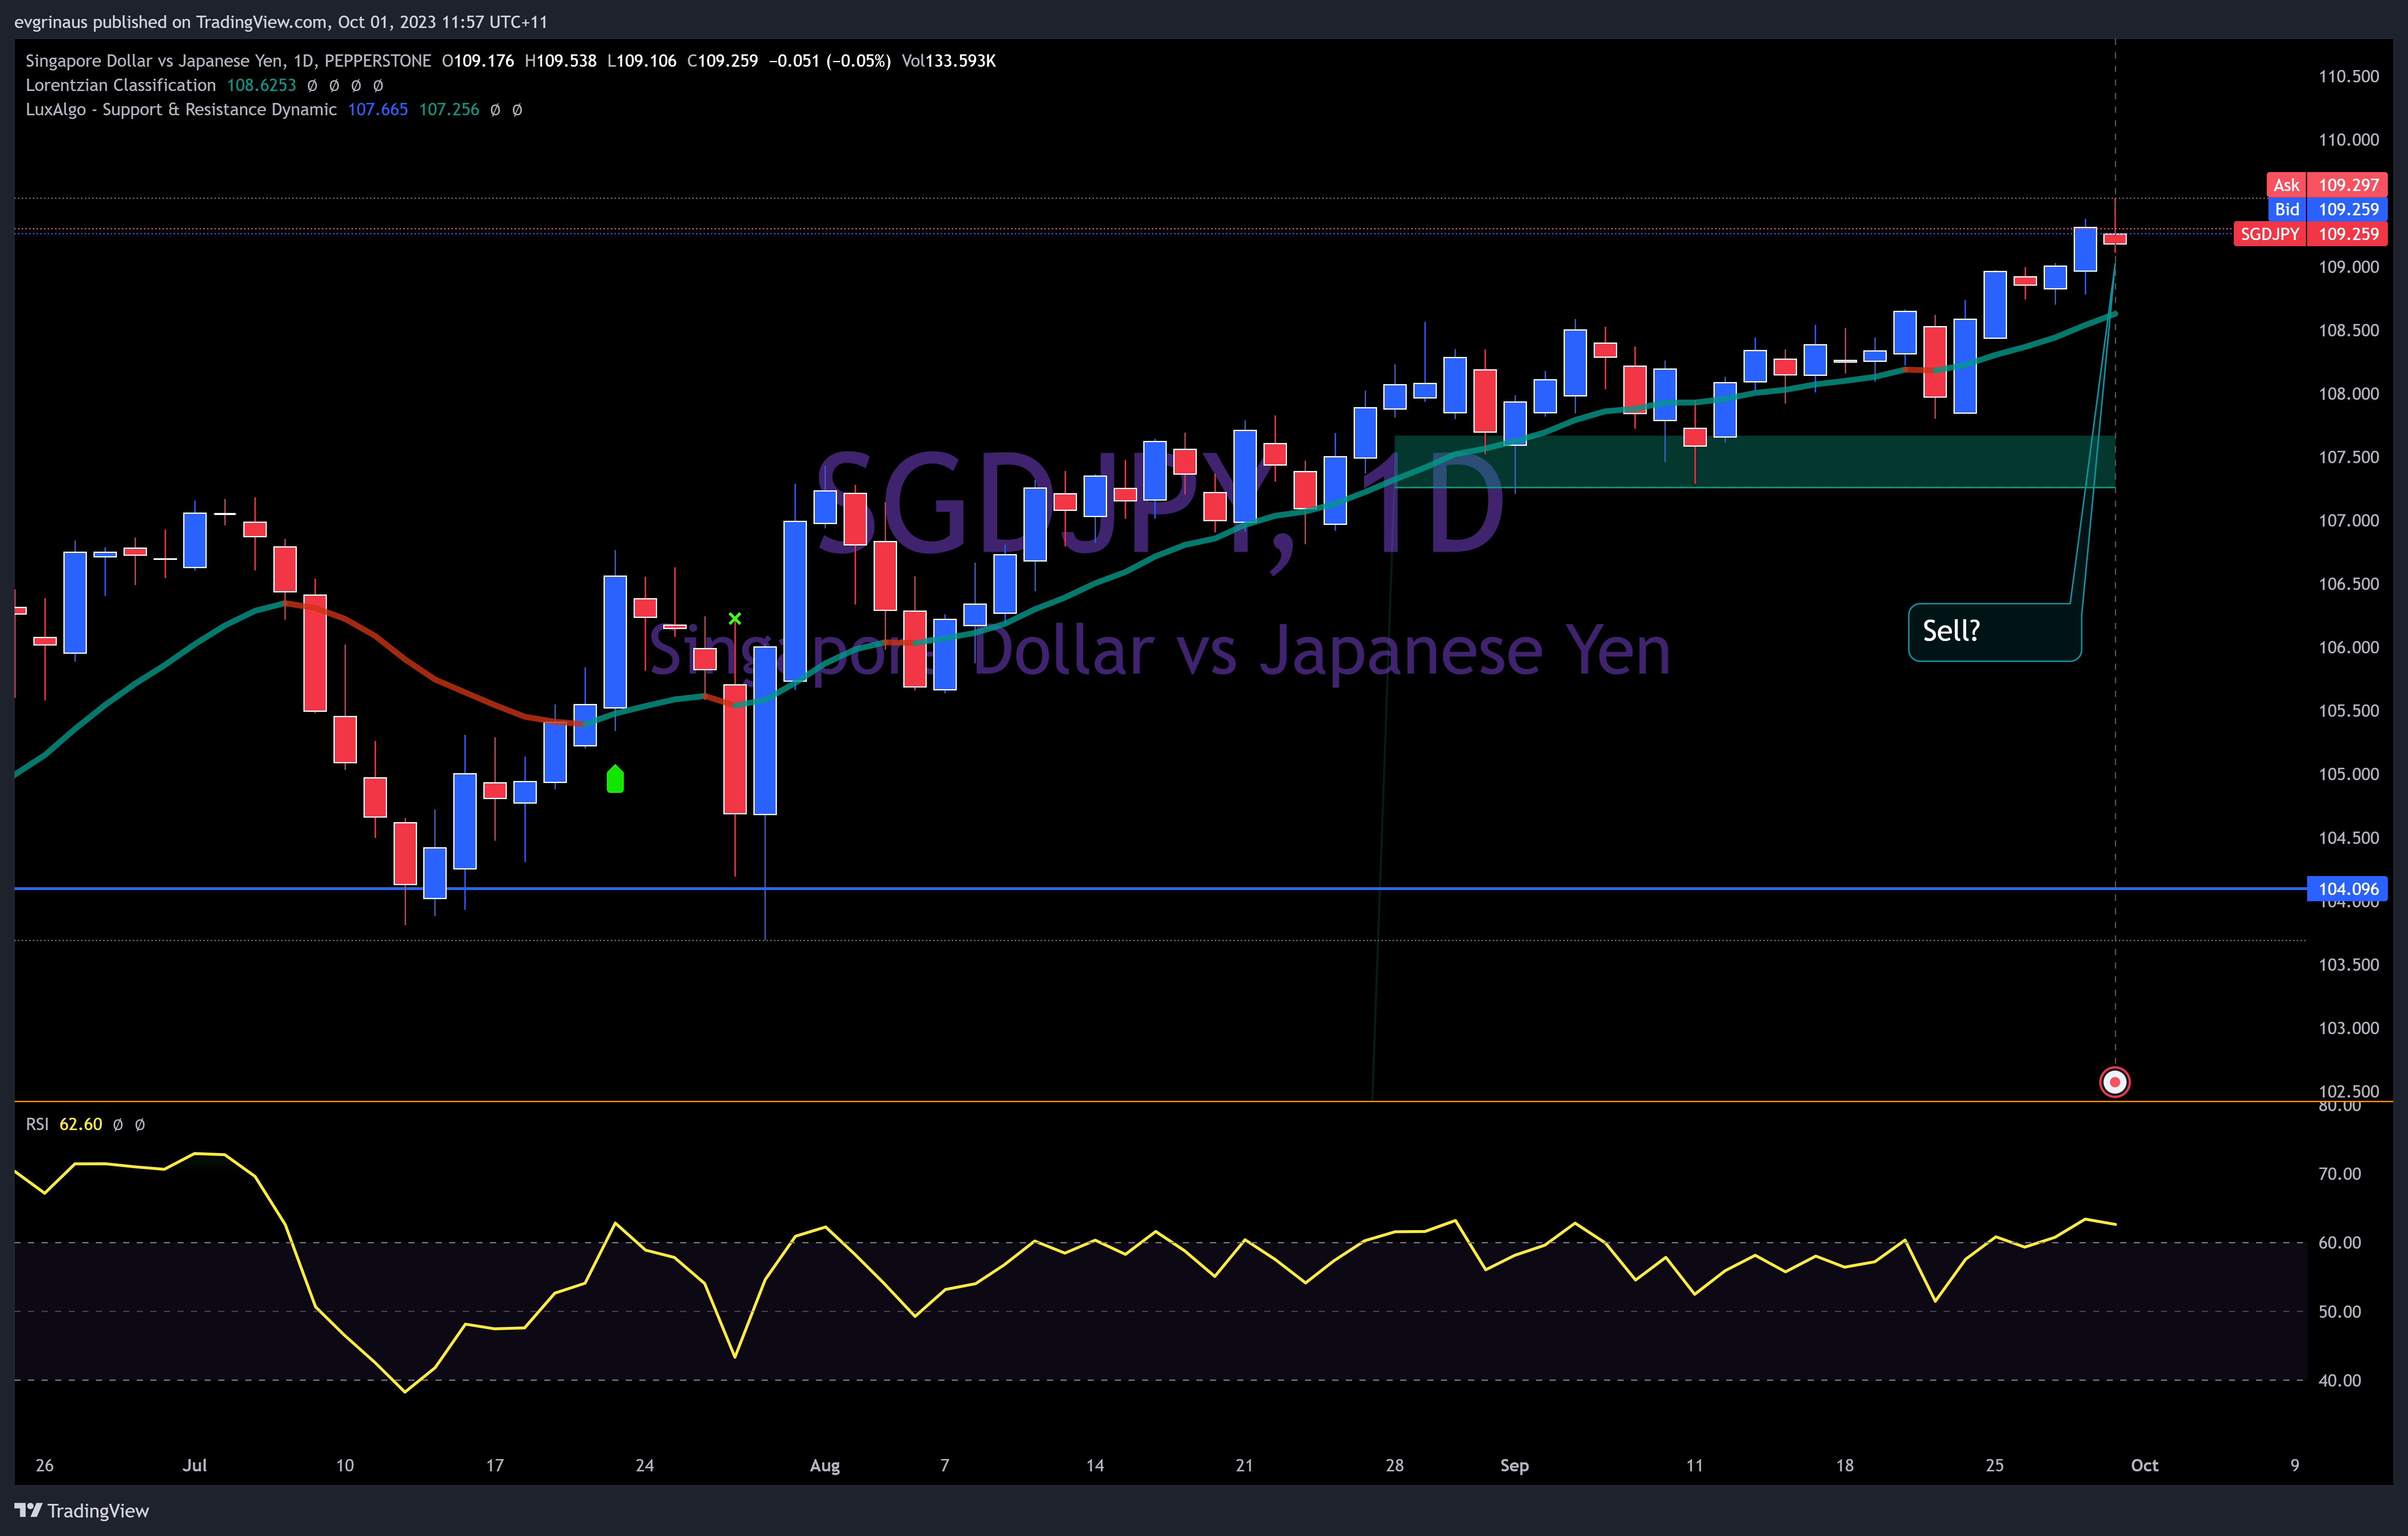Select the blue 104.096 horizontal line label

click(2347, 889)
